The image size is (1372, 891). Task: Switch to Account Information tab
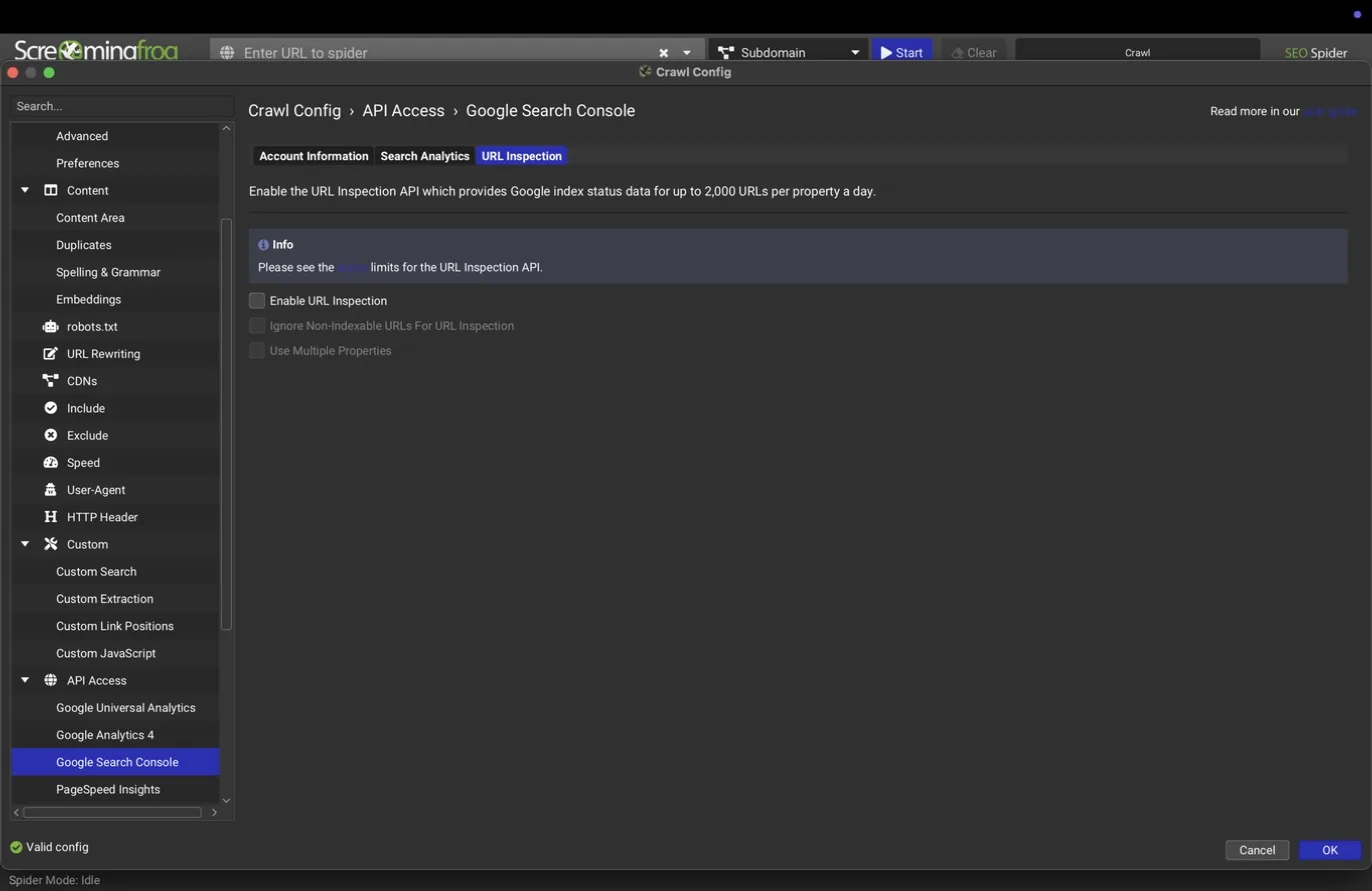pyautogui.click(x=314, y=156)
